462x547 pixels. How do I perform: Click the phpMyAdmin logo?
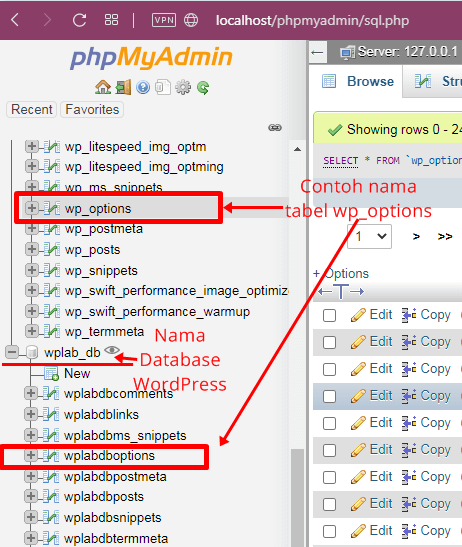pos(152,58)
